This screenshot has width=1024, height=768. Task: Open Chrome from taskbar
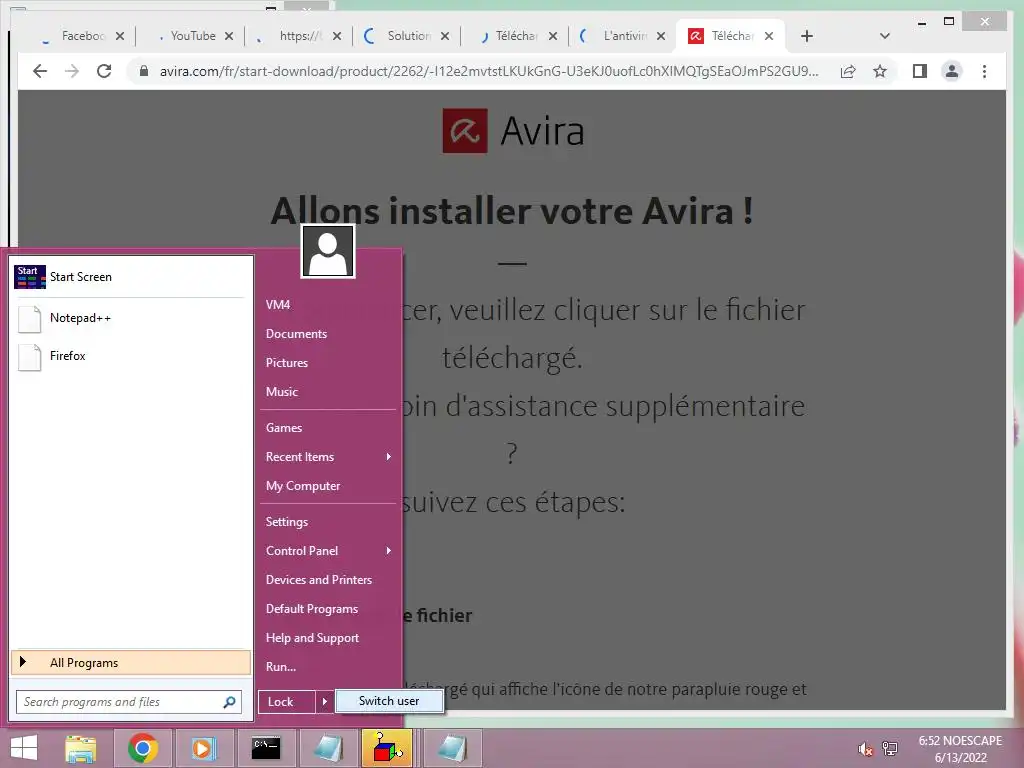click(x=142, y=748)
